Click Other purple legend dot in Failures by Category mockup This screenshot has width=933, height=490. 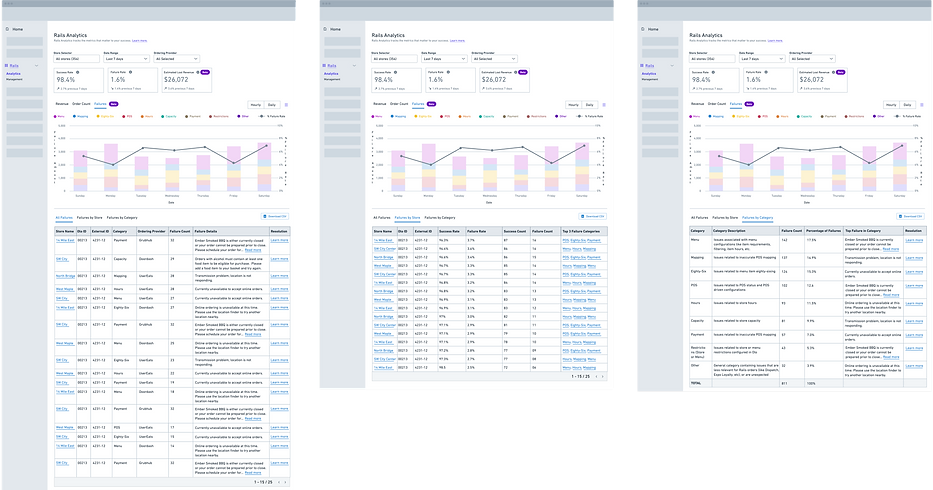875,117
